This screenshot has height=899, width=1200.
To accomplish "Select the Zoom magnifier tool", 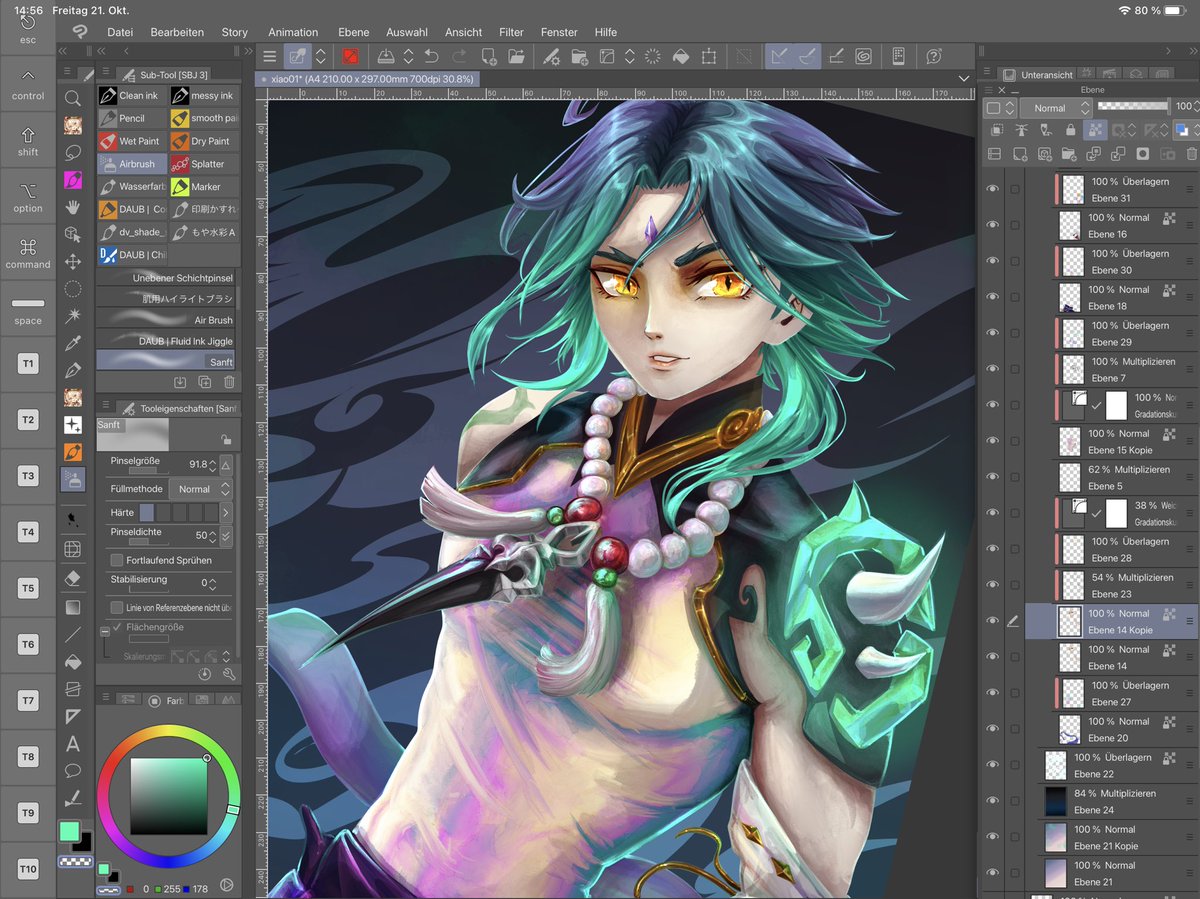I will click(x=73, y=98).
